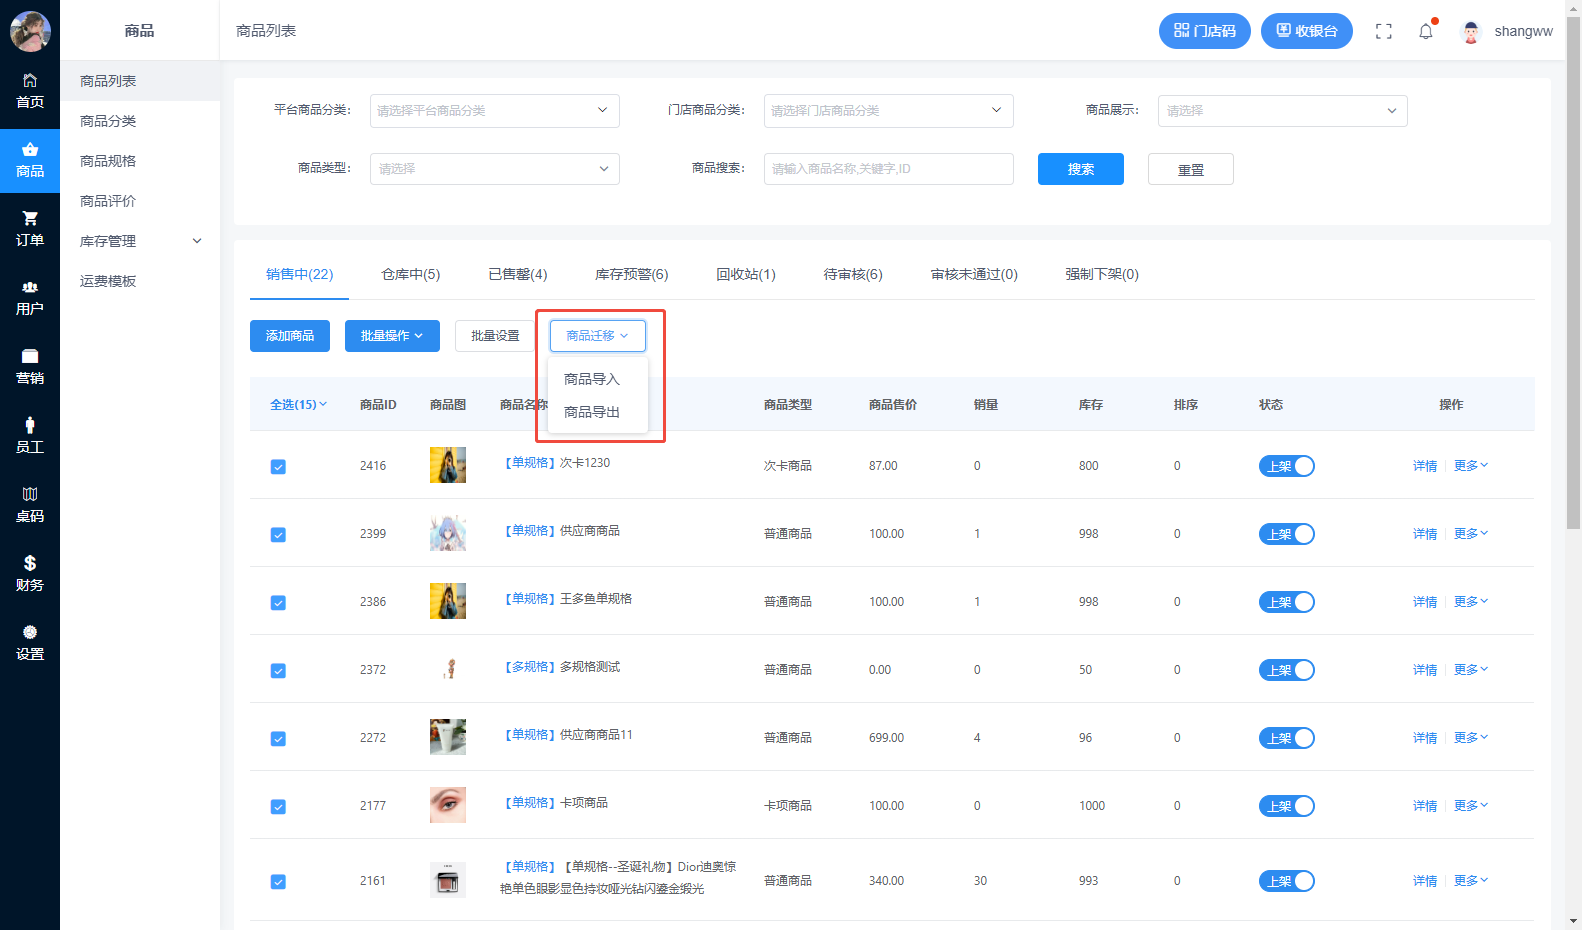Select 商品导入 from the menu

pyautogui.click(x=592, y=379)
